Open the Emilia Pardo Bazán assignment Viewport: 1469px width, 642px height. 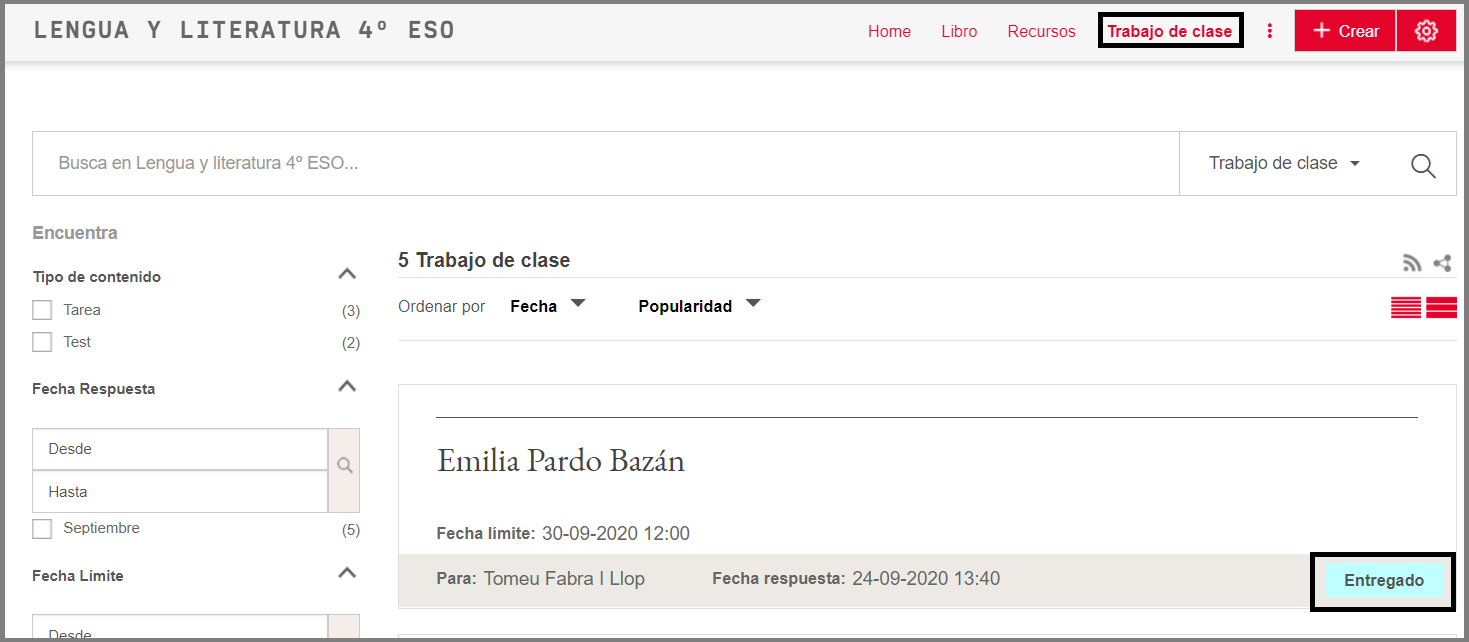pyautogui.click(x=561, y=460)
